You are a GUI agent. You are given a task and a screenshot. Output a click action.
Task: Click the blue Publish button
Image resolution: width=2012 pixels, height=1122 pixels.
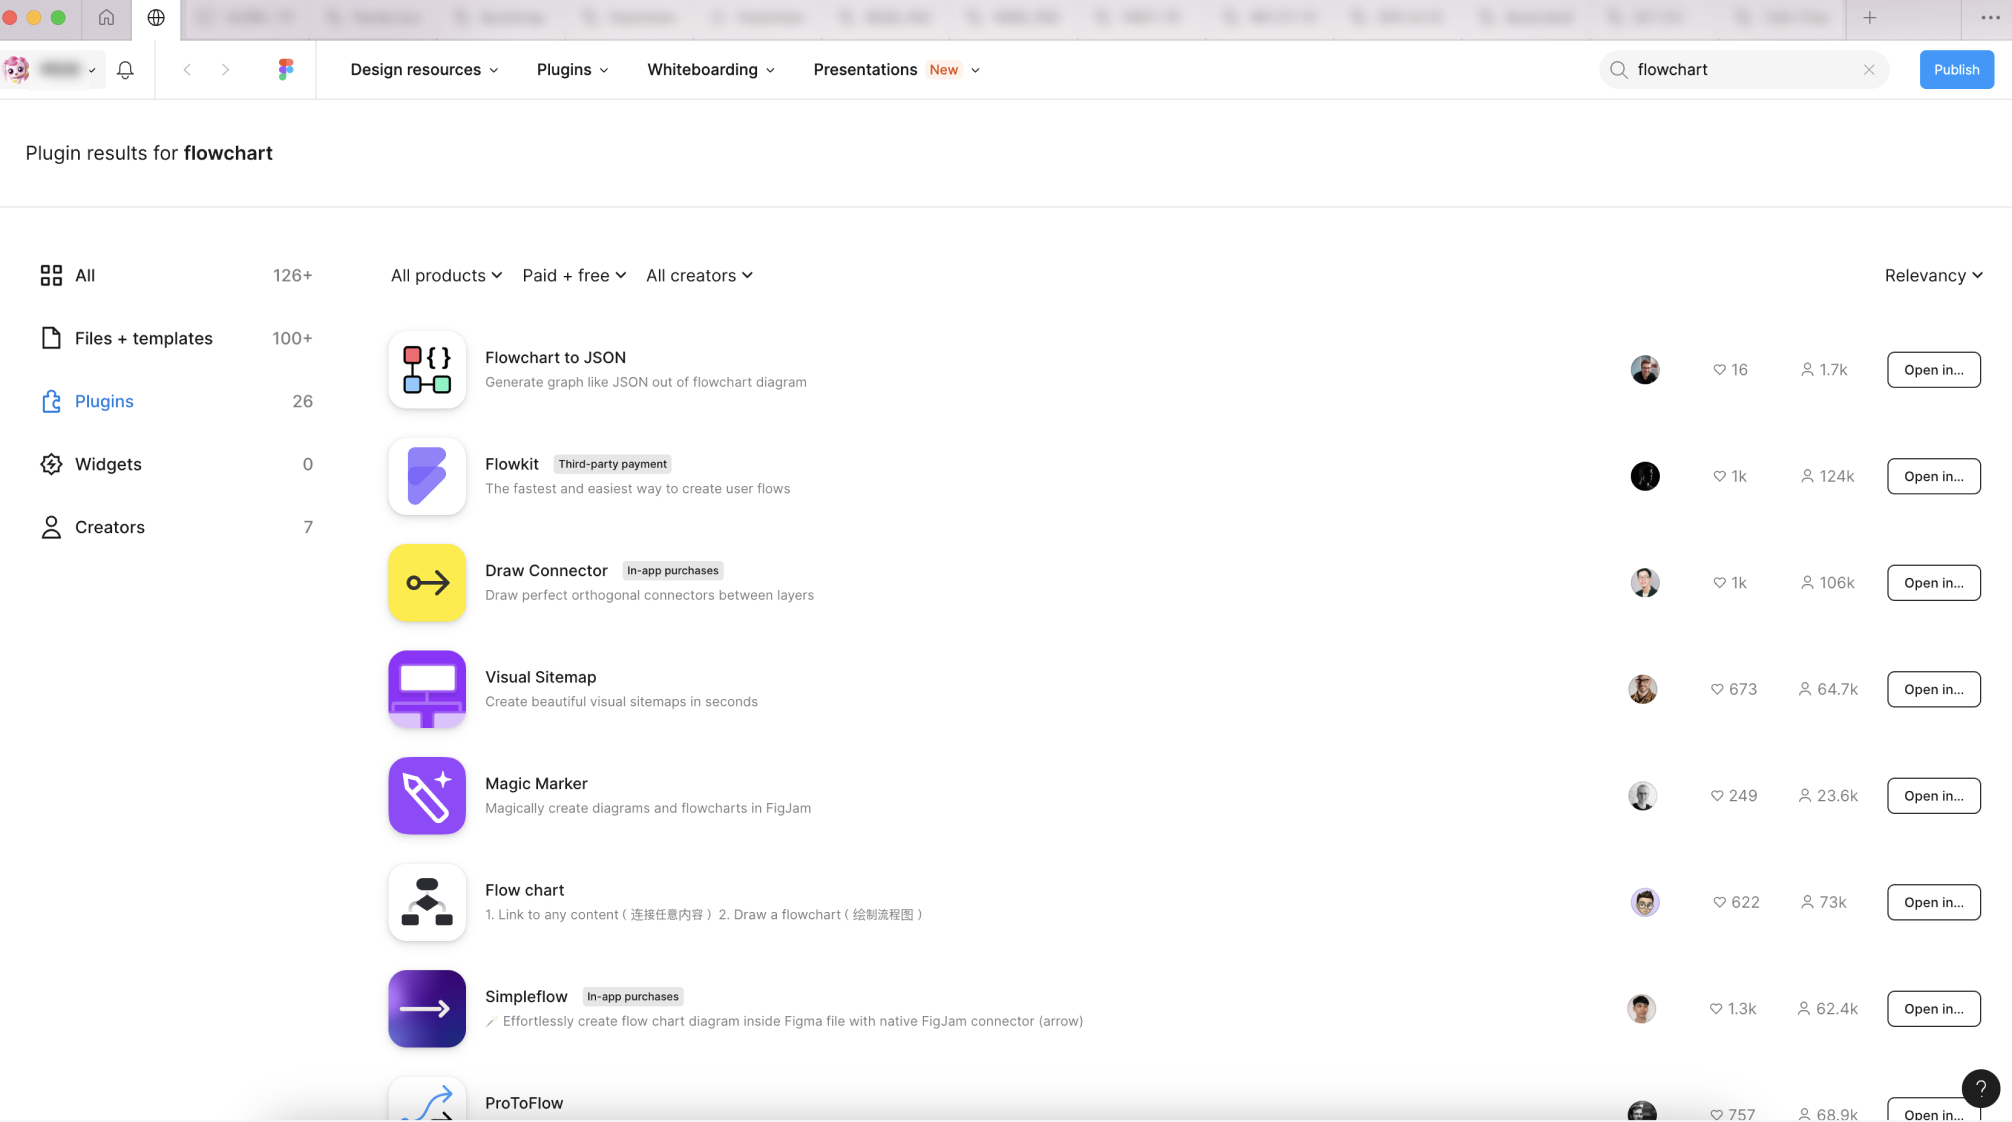[1955, 70]
